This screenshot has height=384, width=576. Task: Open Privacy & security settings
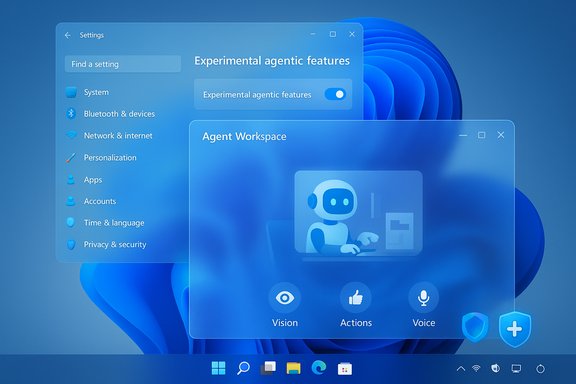pos(115,244)
